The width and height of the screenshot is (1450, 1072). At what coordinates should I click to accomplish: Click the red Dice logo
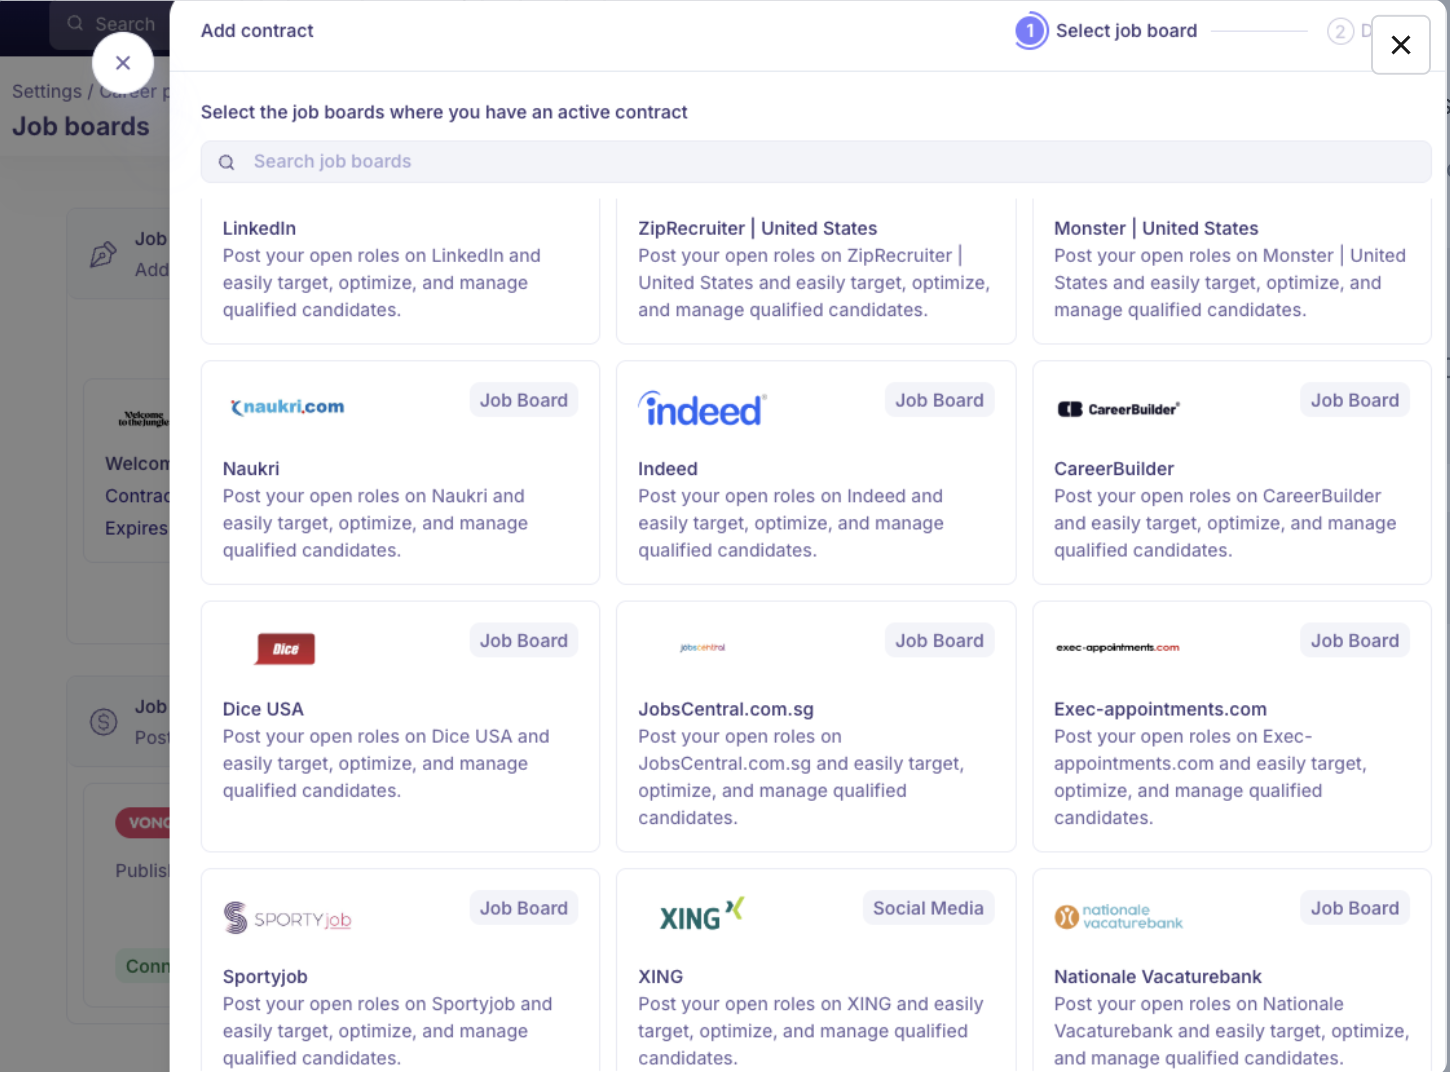click(x=285, y=649)
